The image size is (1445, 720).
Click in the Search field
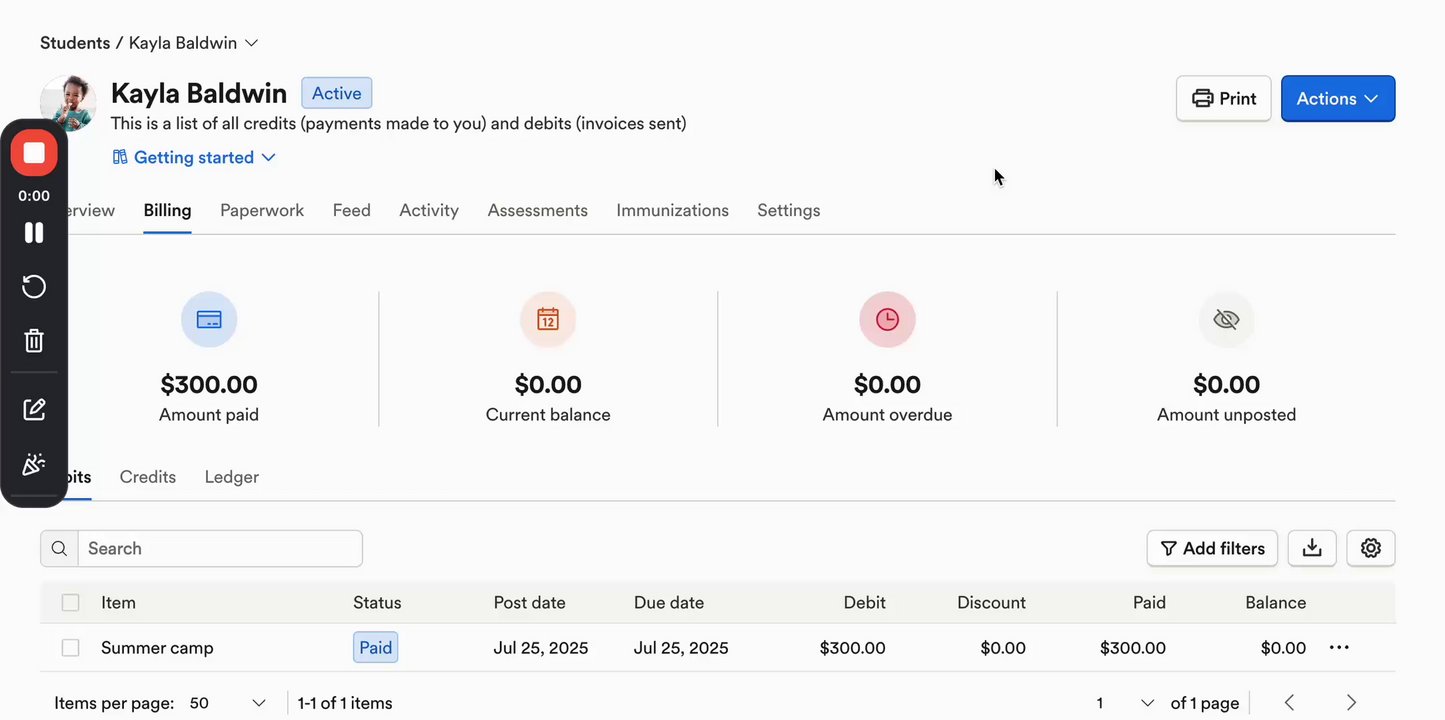coord(220,549)
